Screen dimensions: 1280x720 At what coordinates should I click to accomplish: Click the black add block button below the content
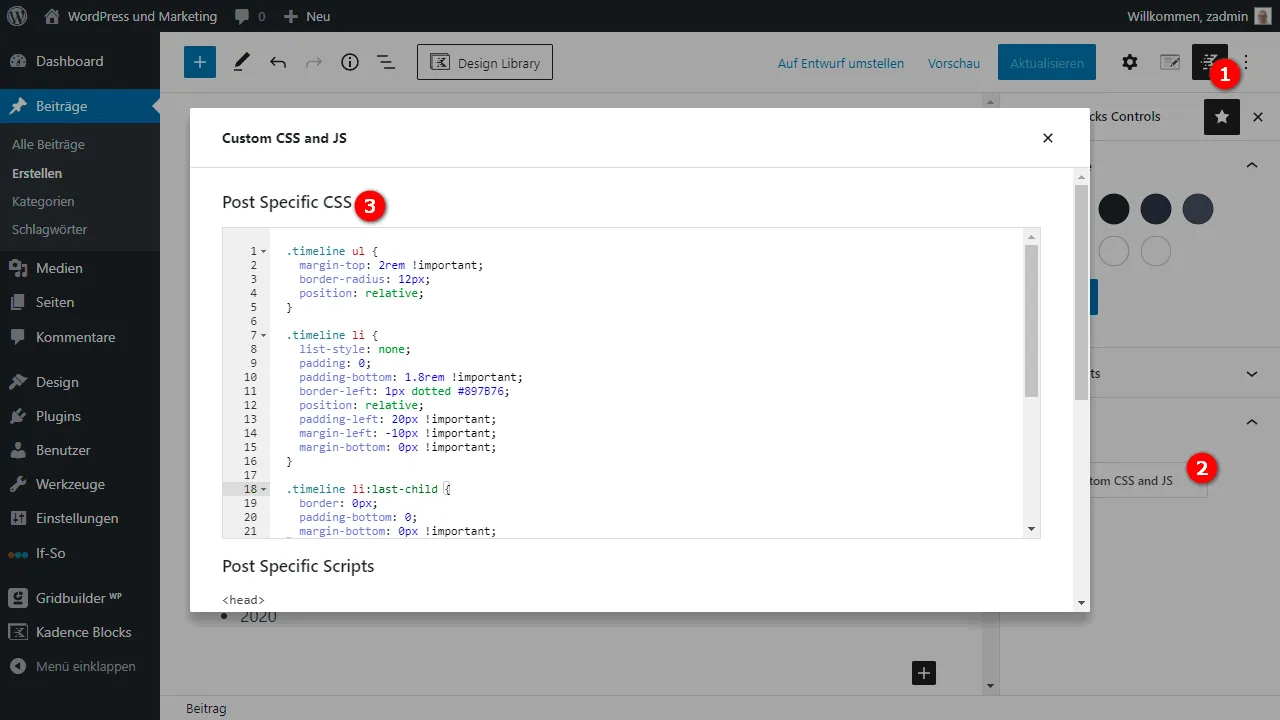[x=924, y=673]
